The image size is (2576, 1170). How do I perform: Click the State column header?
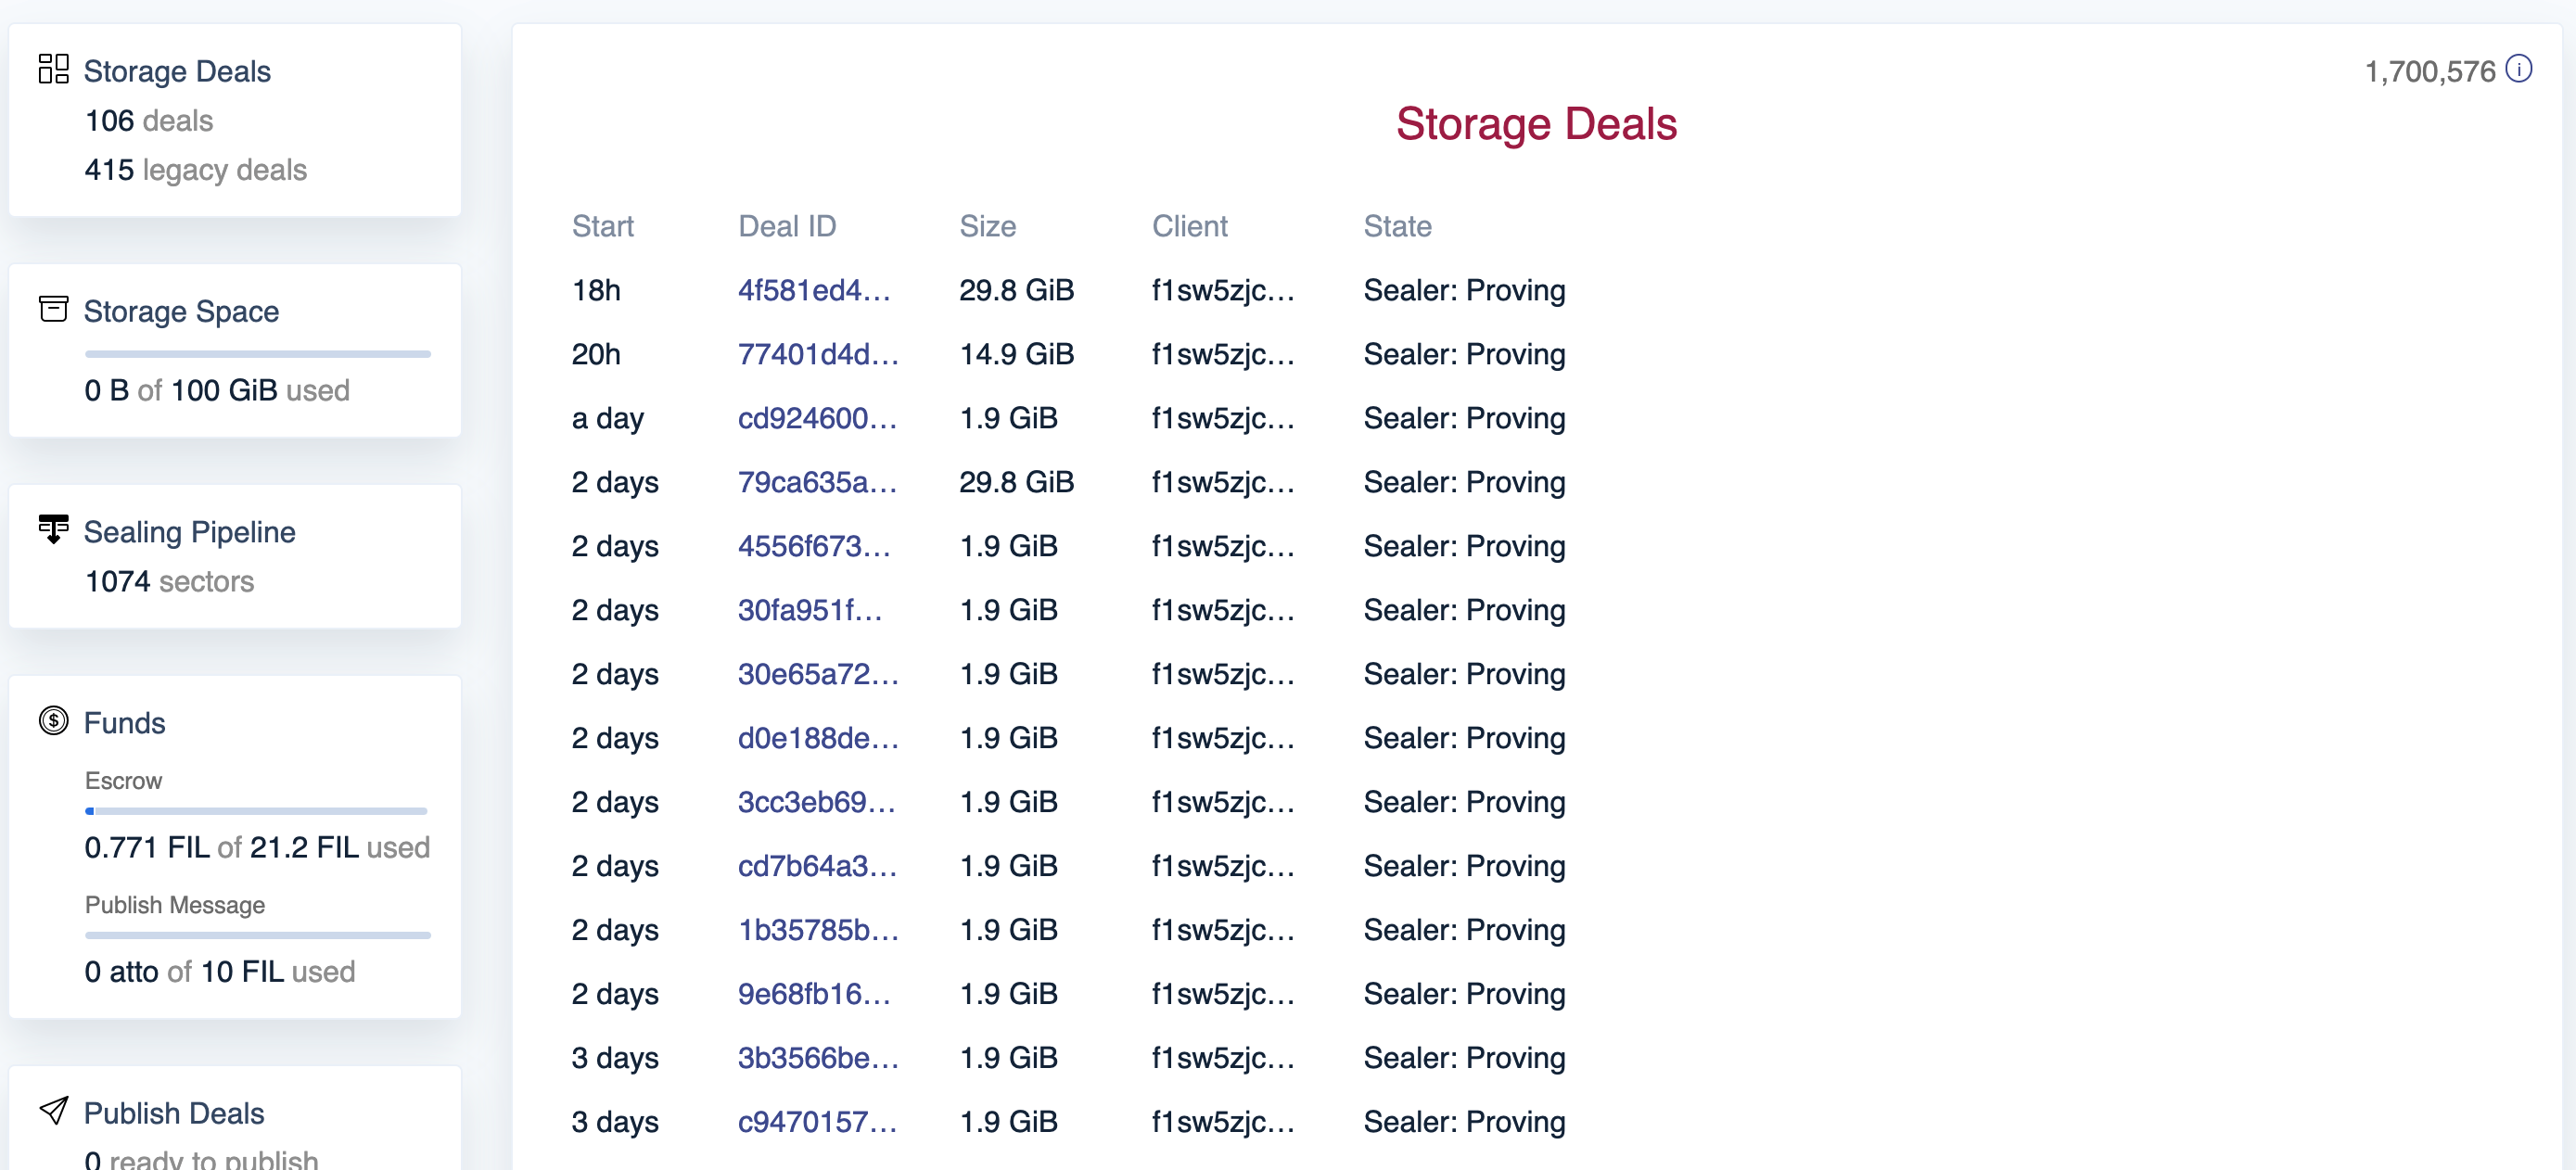(x=1397, y=226)
